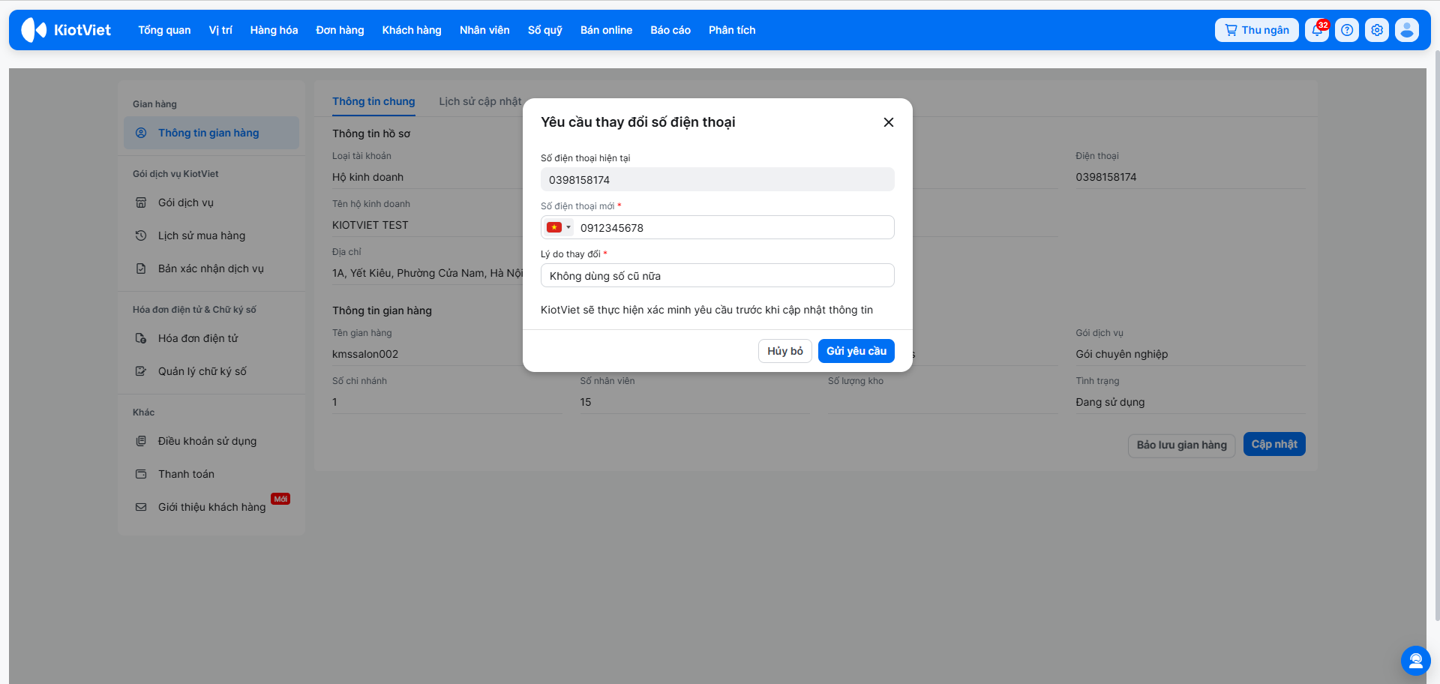Open the Bán online menu
The width and height of the screenshot is (1440, 684).
[606, 30]
